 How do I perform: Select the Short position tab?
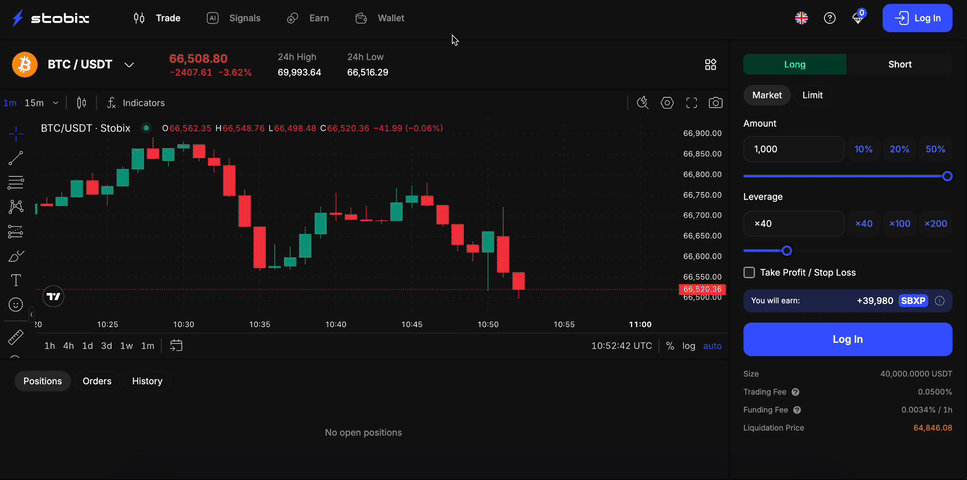[899, 64]
